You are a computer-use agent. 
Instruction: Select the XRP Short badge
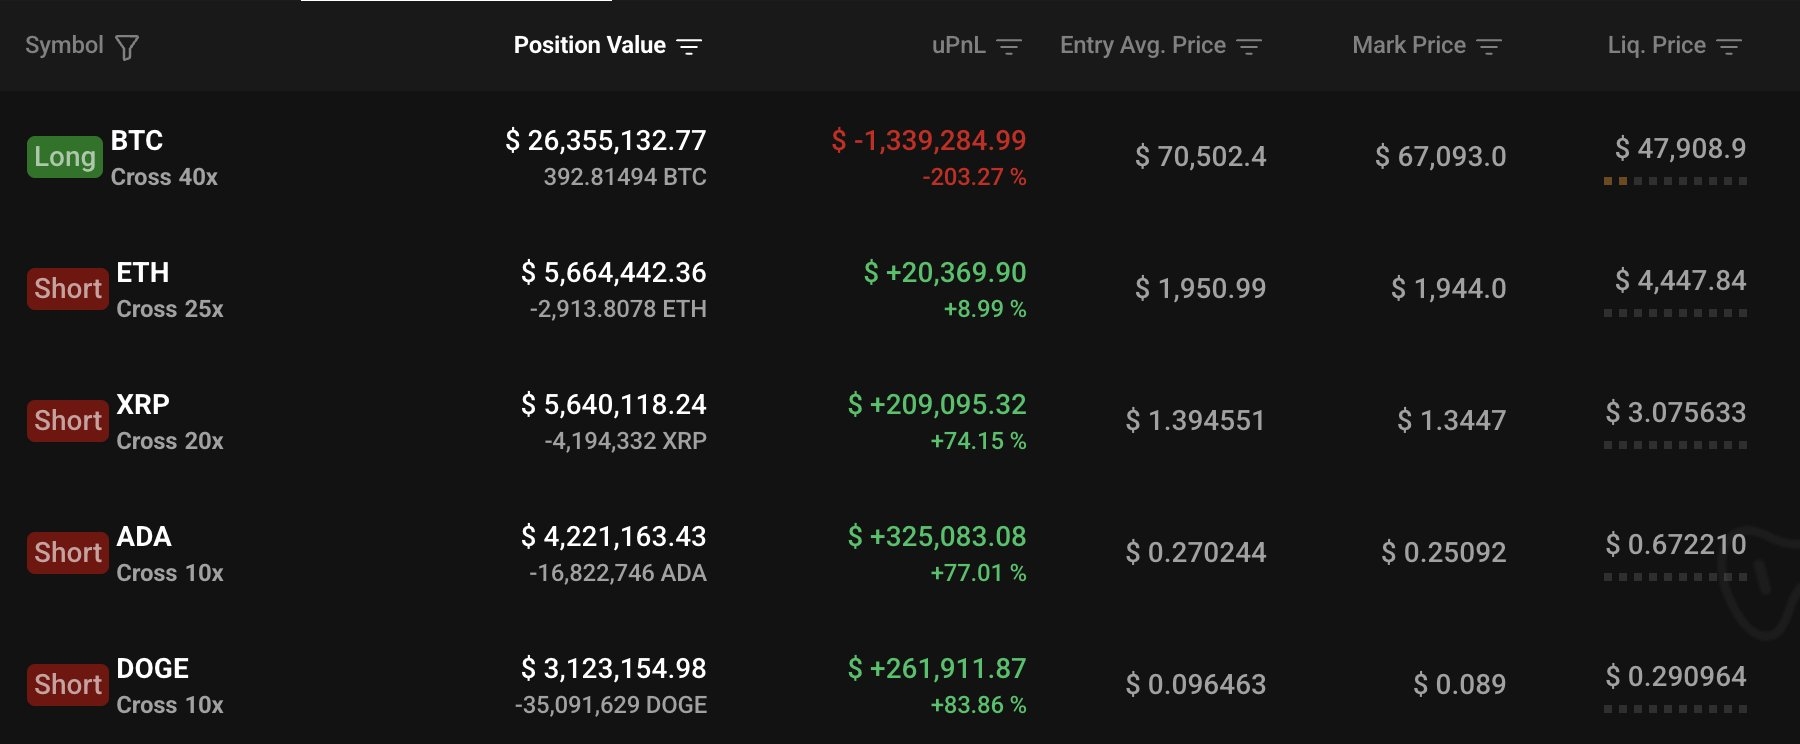coord(68,421)
